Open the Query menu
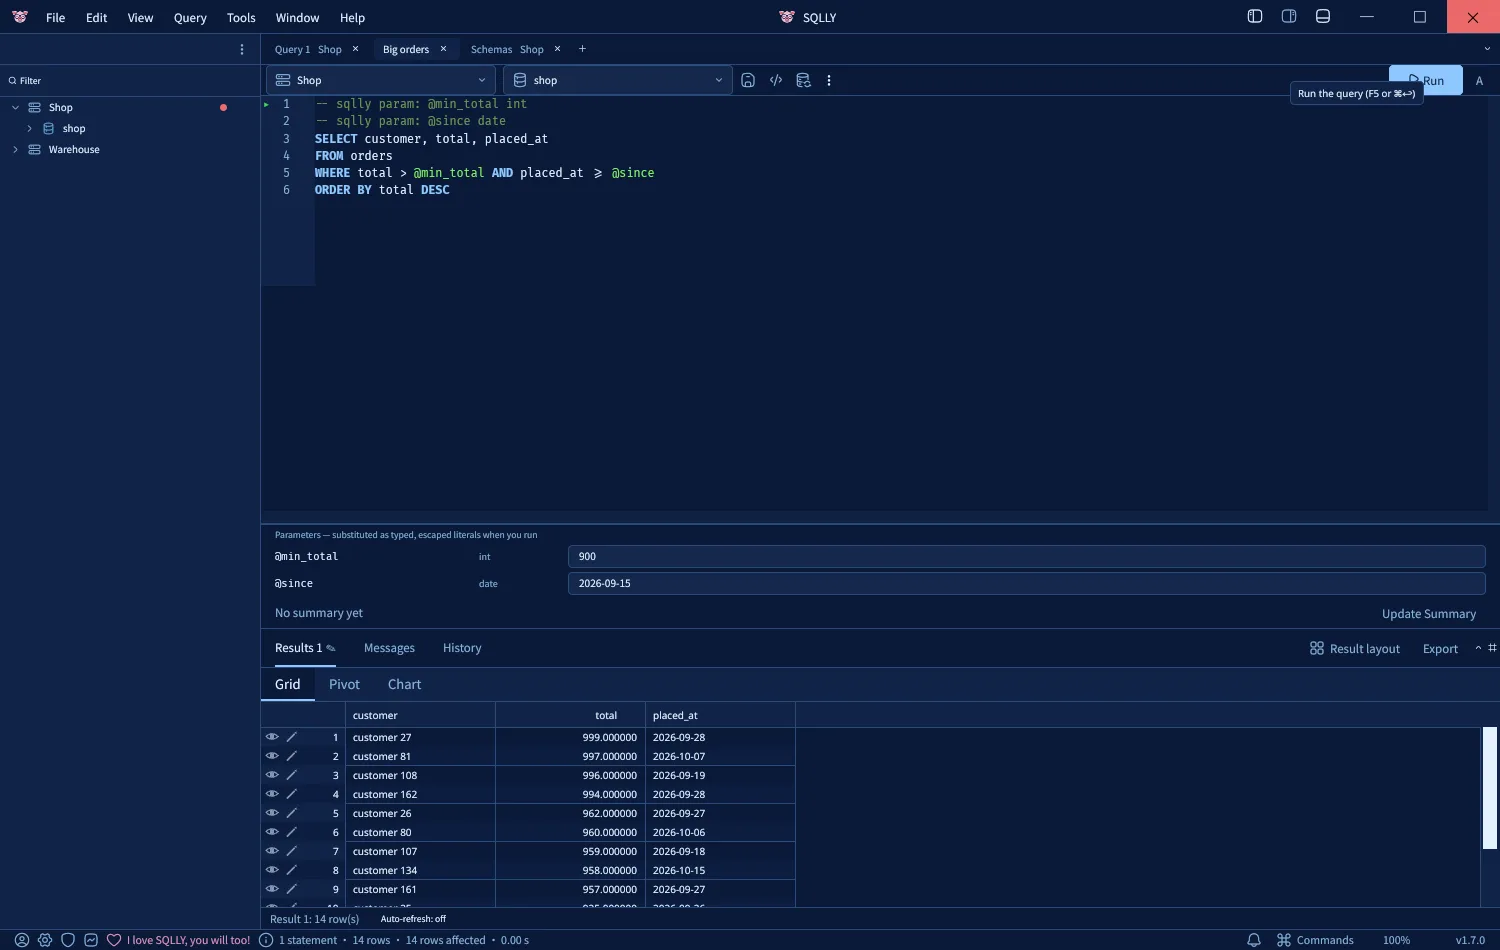 tap(190, 17)
